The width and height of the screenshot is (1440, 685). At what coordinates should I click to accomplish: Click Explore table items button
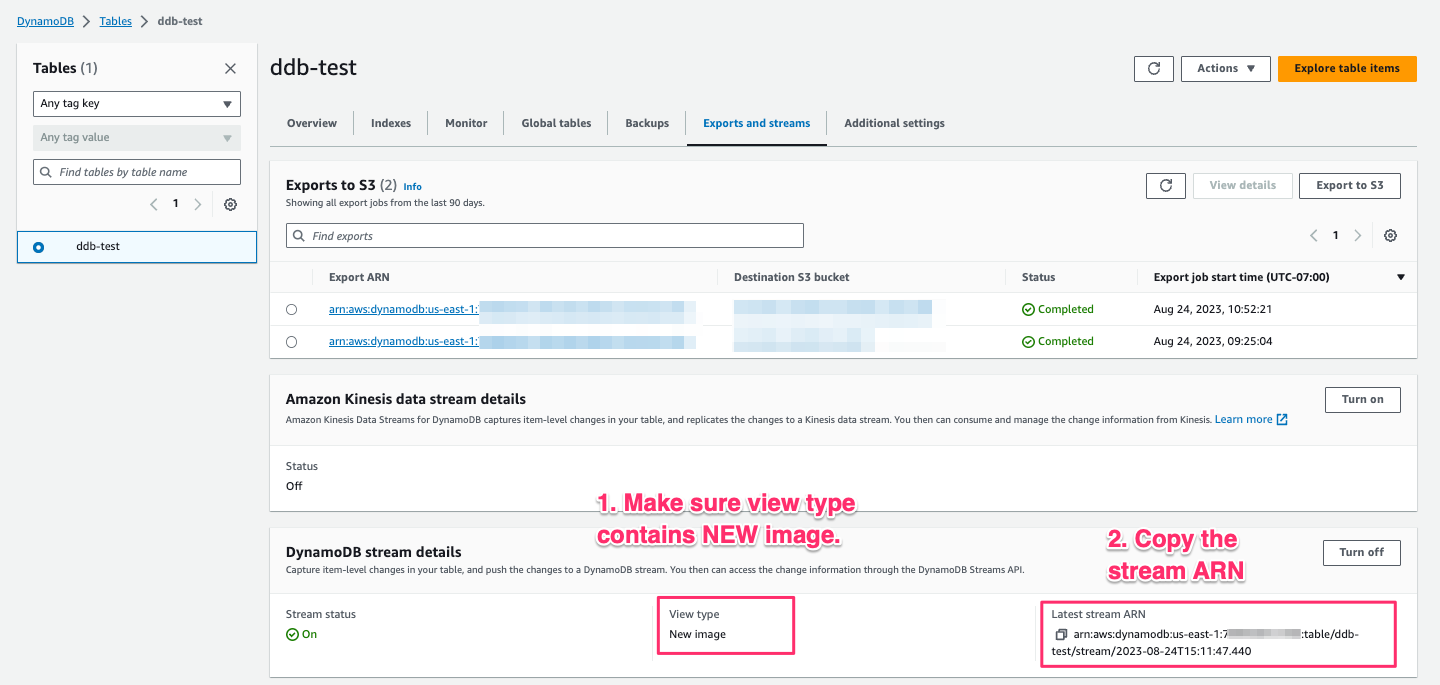(x=1347, y=69)
